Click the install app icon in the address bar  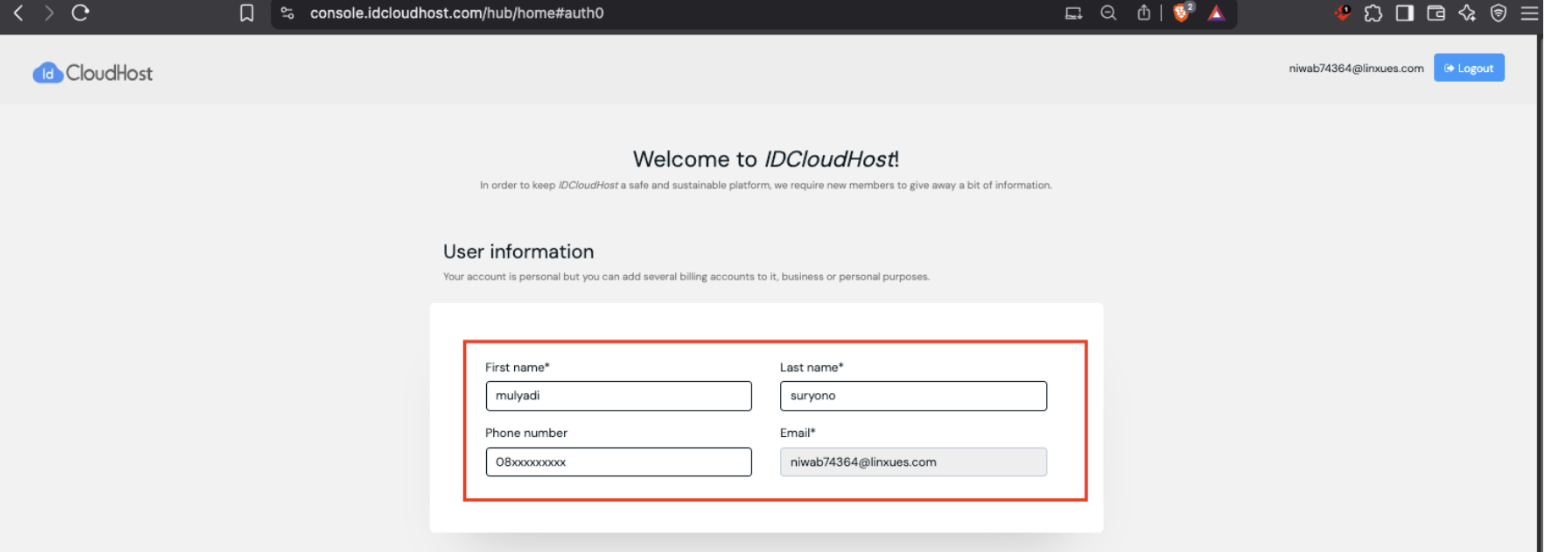[1073, 14]
